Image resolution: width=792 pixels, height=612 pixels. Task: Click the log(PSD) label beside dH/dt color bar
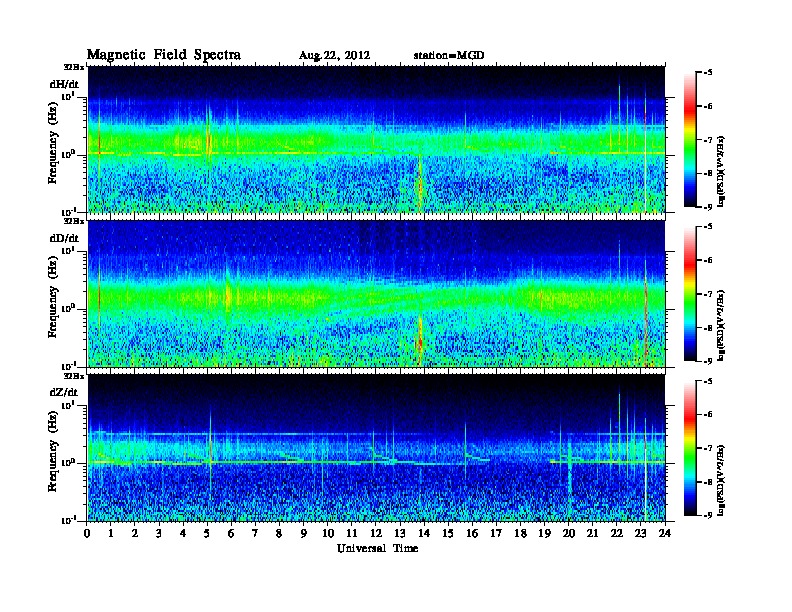pos(722,172)
